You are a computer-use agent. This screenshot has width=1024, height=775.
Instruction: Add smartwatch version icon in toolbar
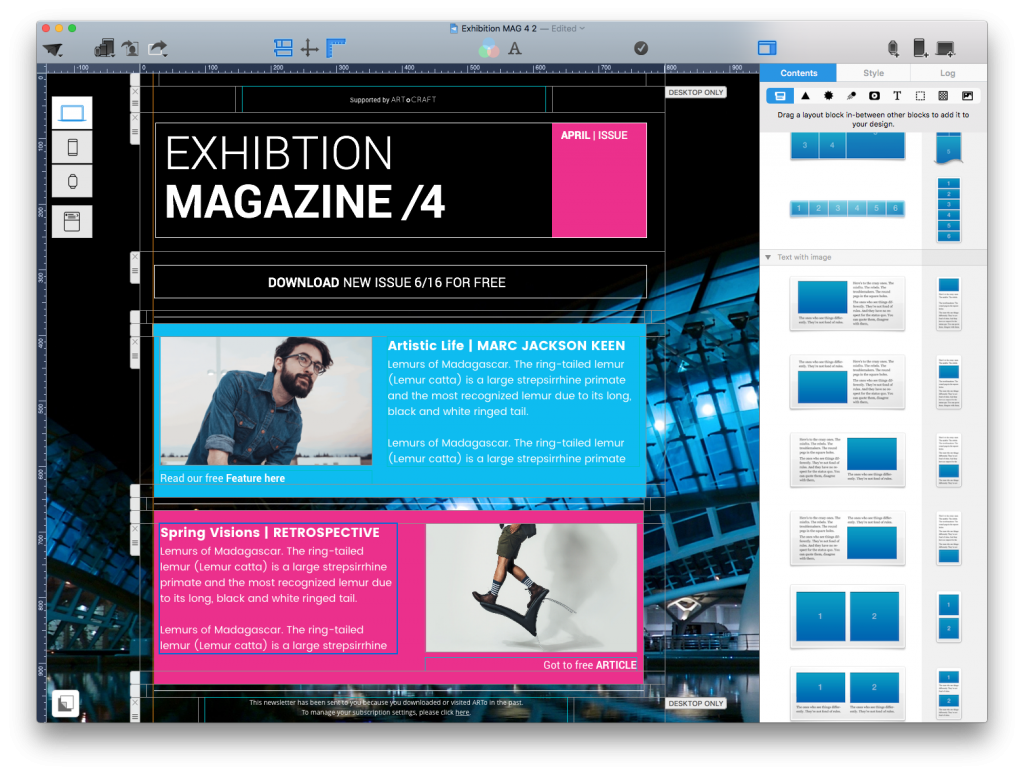[x=893, y=48]
